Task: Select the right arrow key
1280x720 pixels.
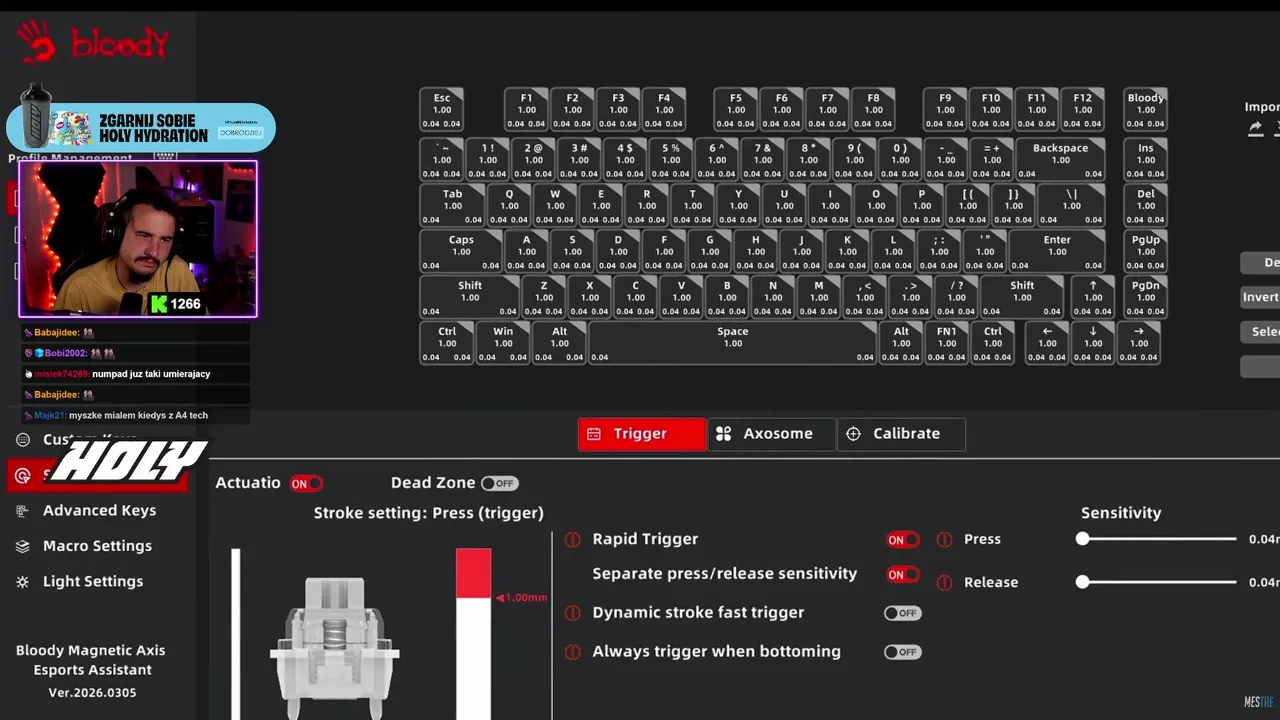Action: tap(1139, 343)
